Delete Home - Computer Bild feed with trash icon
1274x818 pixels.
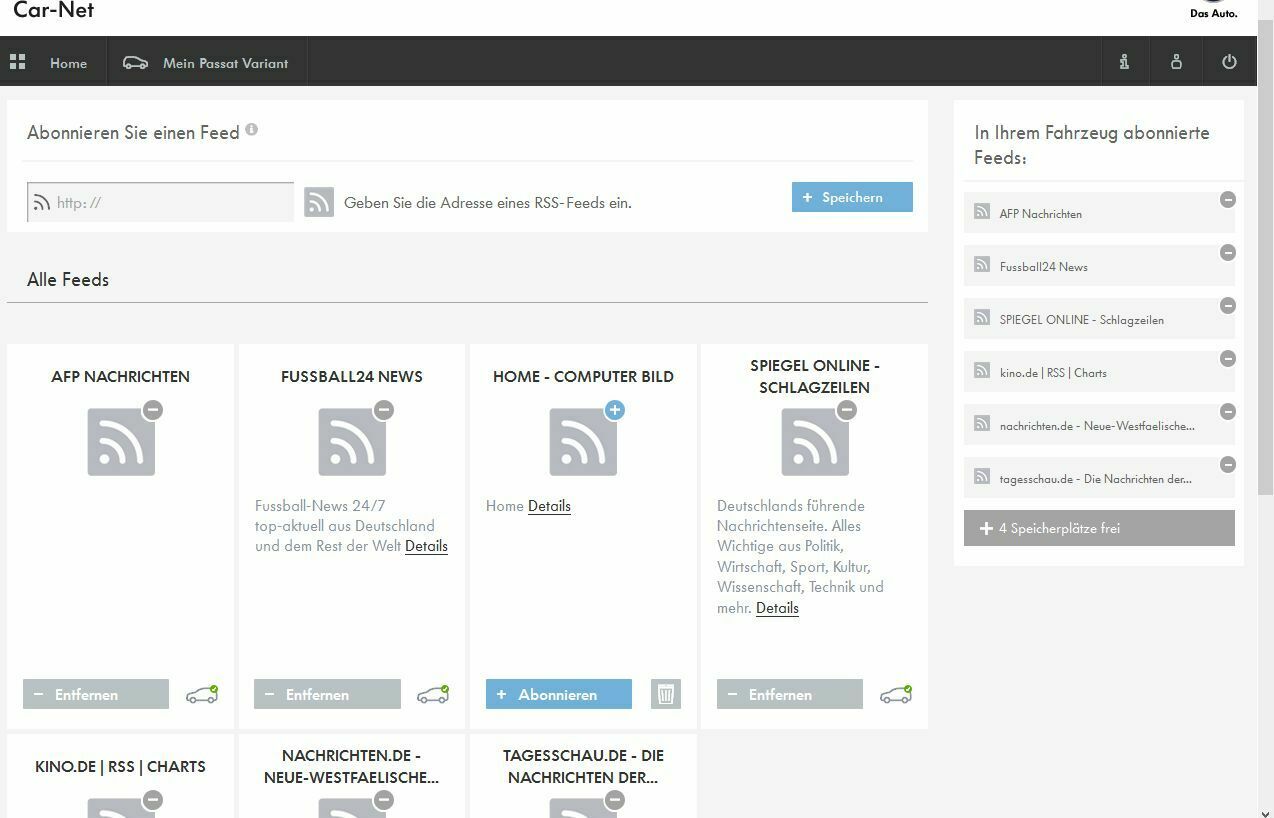[666, 694]
